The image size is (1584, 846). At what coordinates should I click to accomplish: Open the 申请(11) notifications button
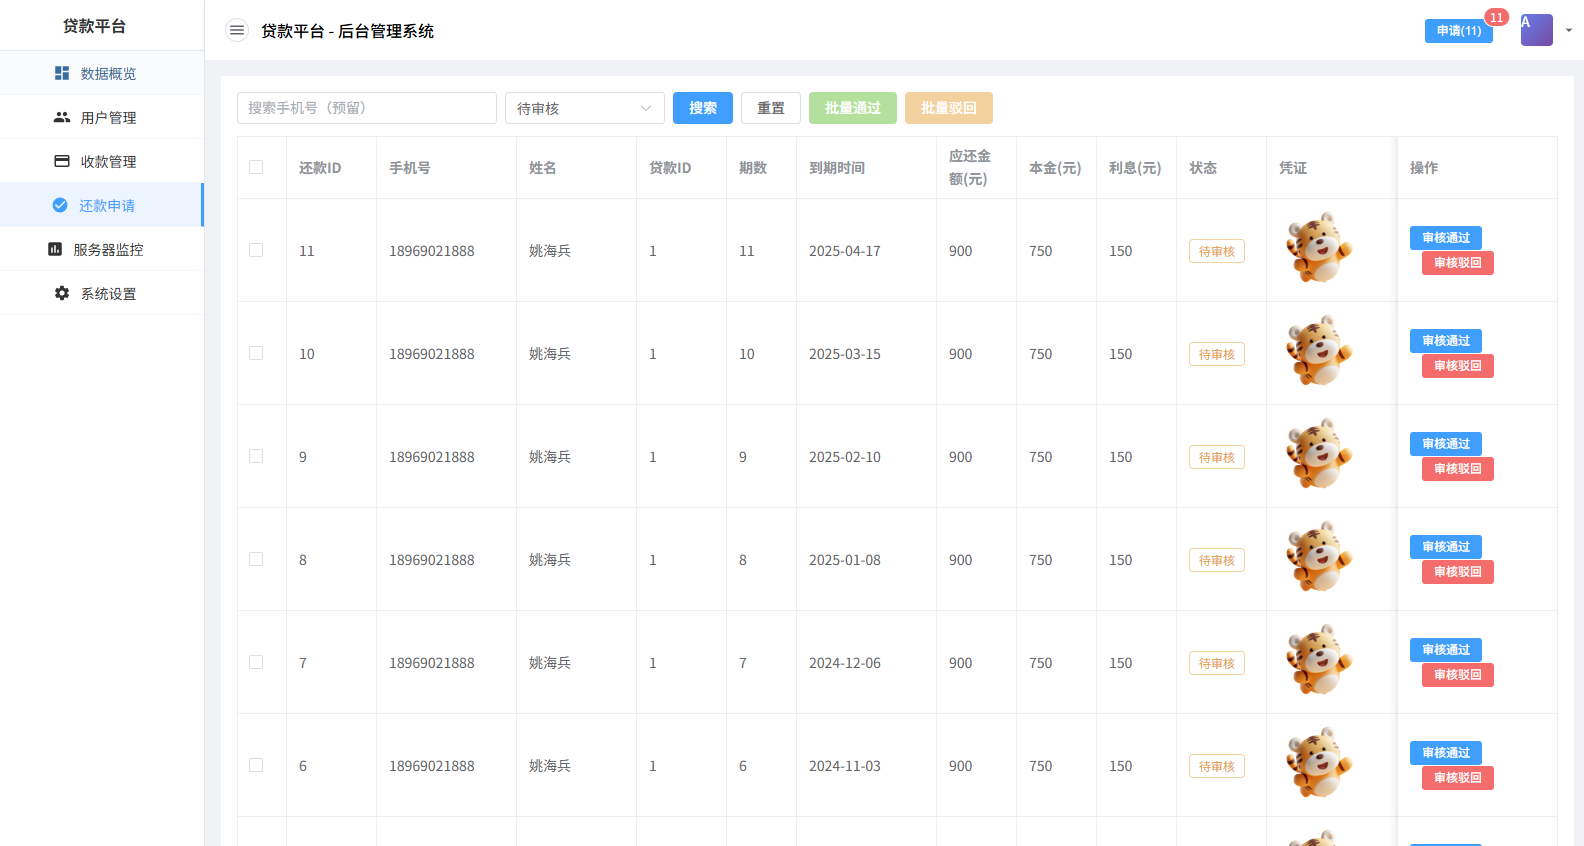tap(1458, 31)
